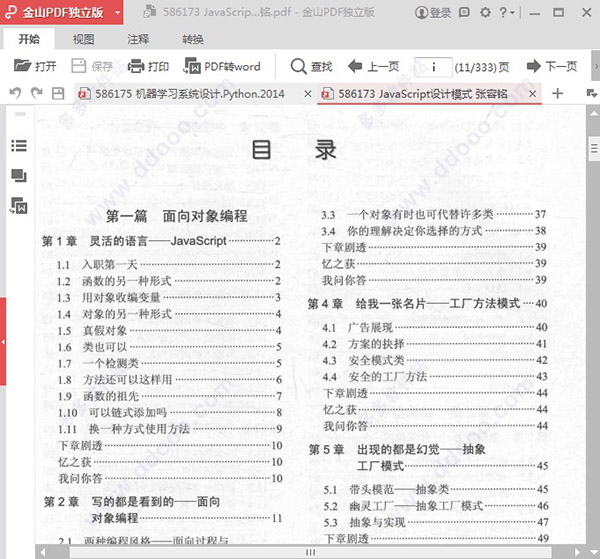Click 第5章 出现的都是幻觉 entry
The width and height of the screenshot is (600, 559).
429,458
